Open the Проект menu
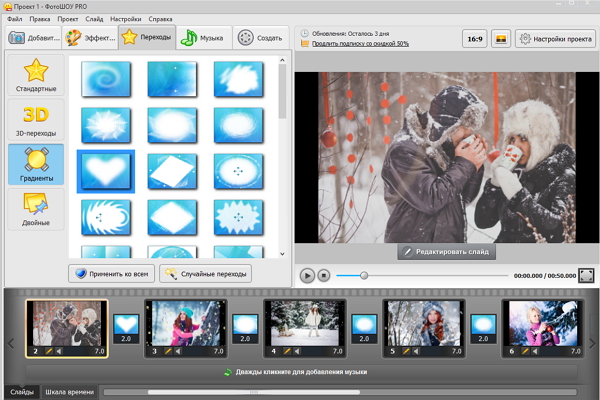 (68, 19)
